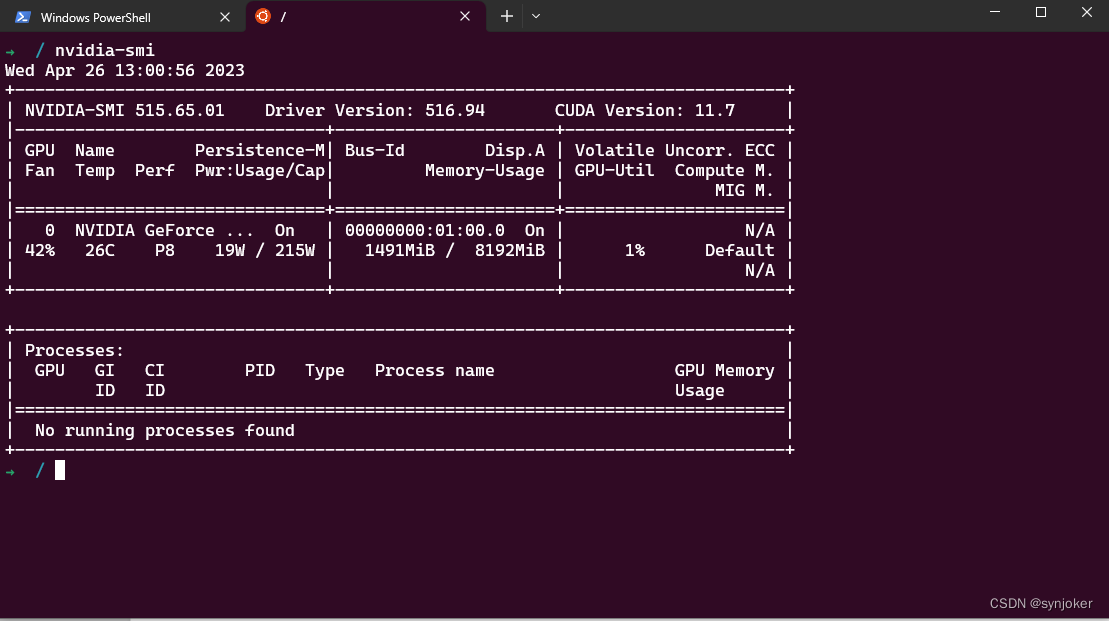Select the Ubuntu tab titled slash
The width and height of the screenshot is (1109, 621).
(366, 16)
